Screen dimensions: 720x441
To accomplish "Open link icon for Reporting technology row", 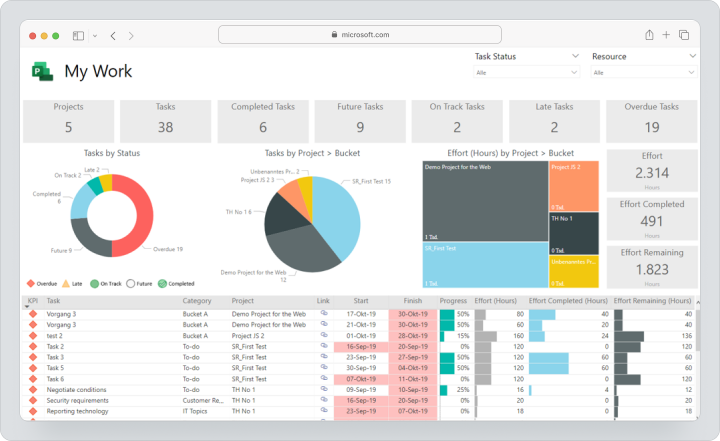I will point(324,411).
